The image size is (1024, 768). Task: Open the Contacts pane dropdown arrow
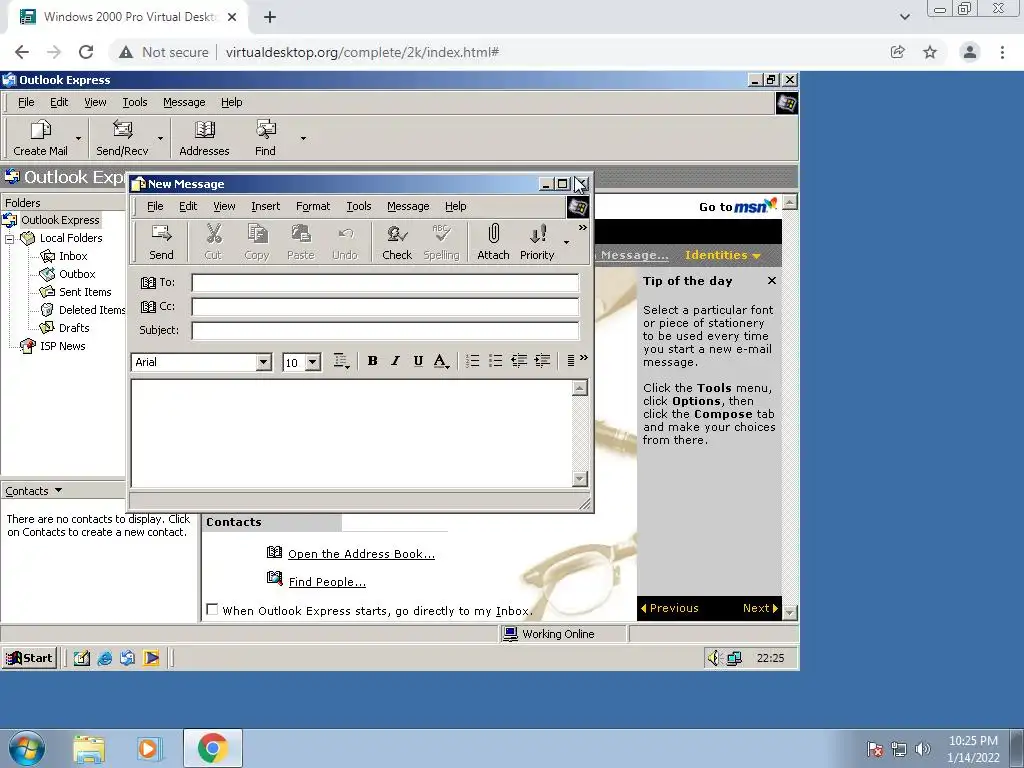coord(58,490)
